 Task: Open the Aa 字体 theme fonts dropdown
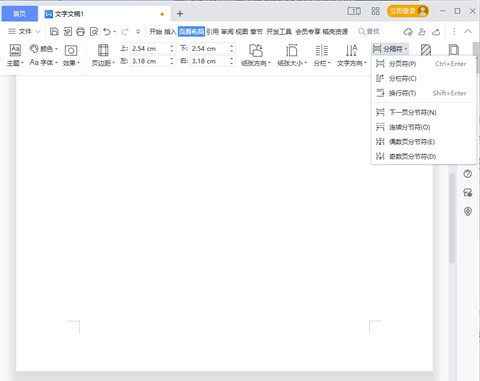pos(44,62)
